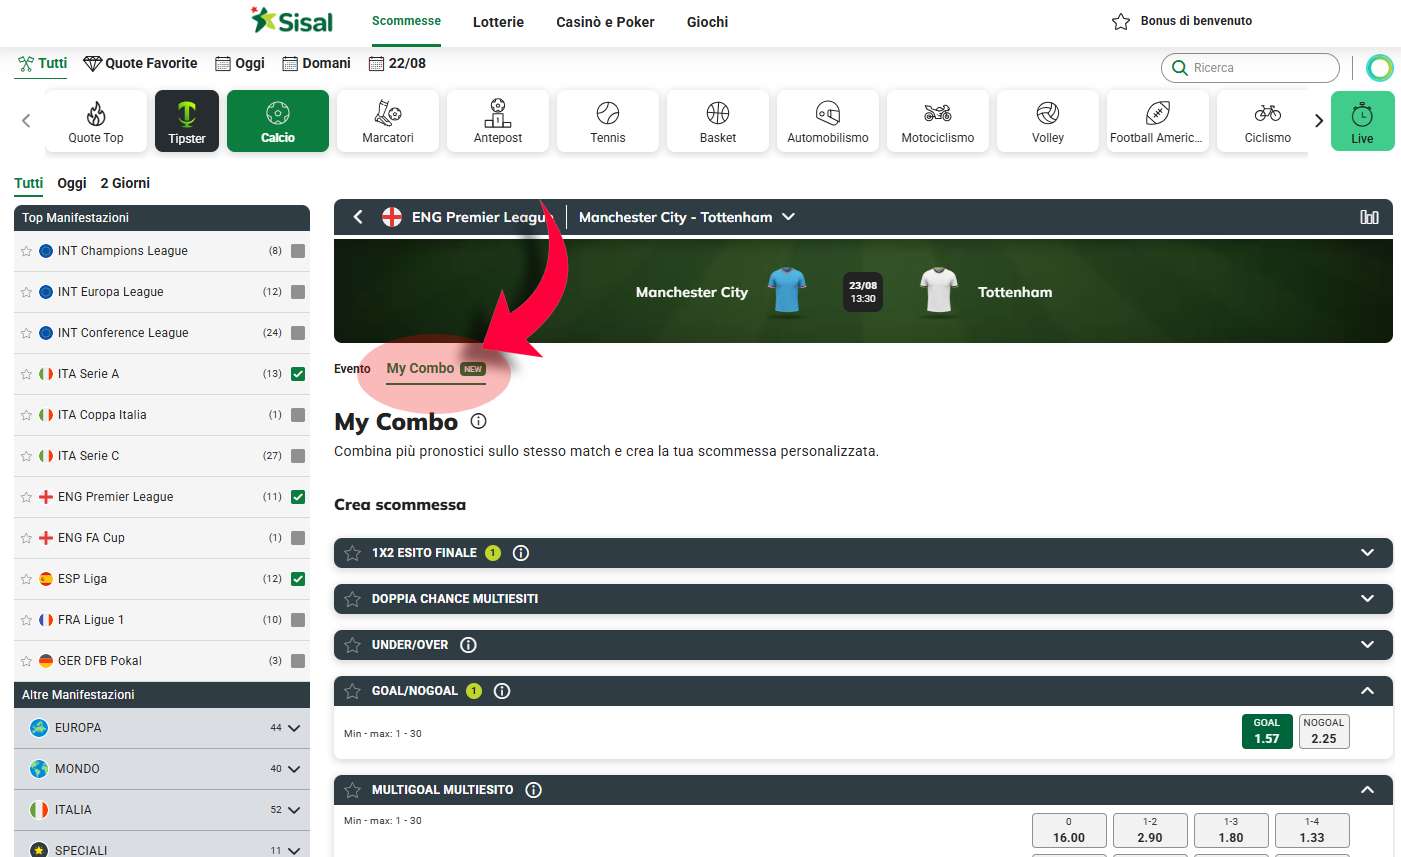Open the Lotterie menu
1401x857 pixels.
pyautogui.click(x=498, y=22)
